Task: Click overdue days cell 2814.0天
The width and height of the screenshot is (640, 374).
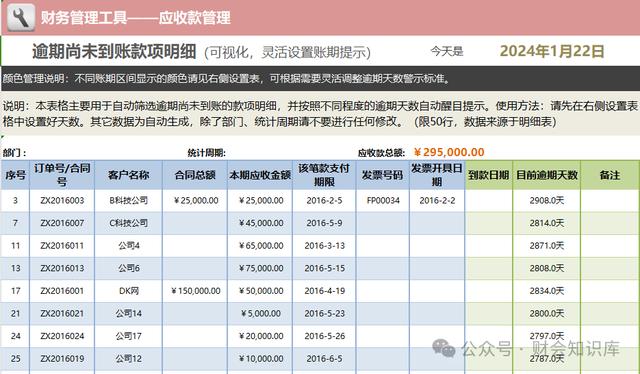Action: (547, 223)
